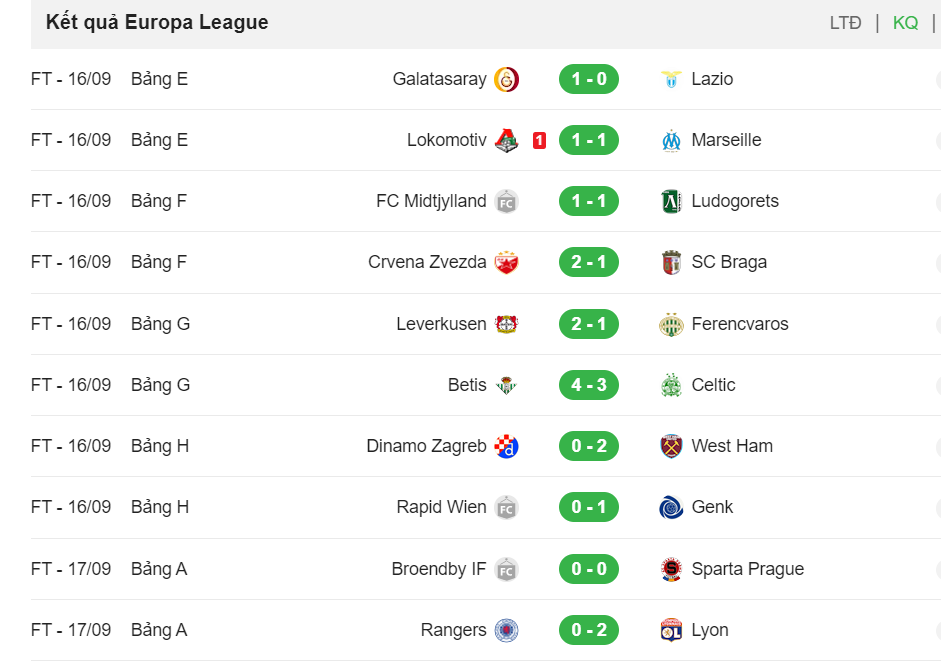The width and height of the screenshot is (941, 662).
Task: Click the Galatasaray club crest
Action: (506, 79)
